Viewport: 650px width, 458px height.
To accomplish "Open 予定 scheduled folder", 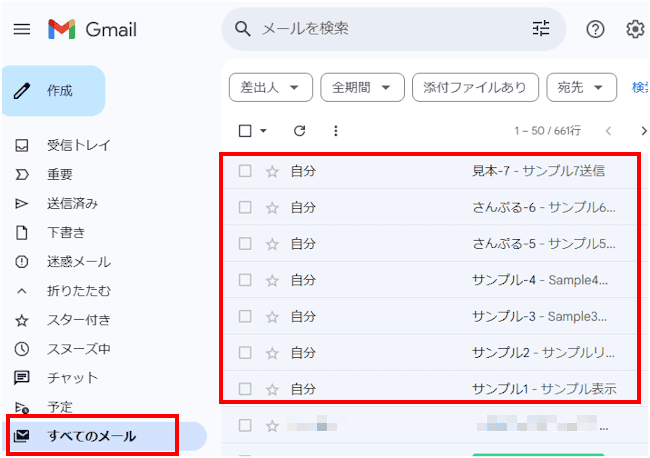I will (x=60, y=407).
